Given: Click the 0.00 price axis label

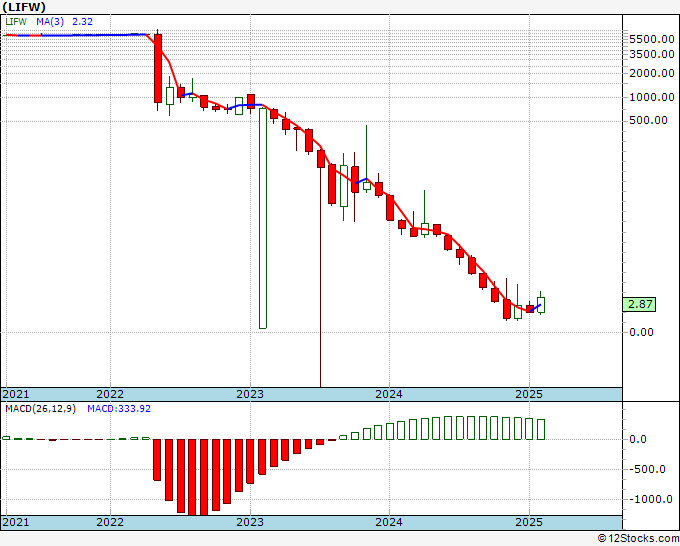Looking at the screenshot, I should pyautogui.click(x=641, y=332).
